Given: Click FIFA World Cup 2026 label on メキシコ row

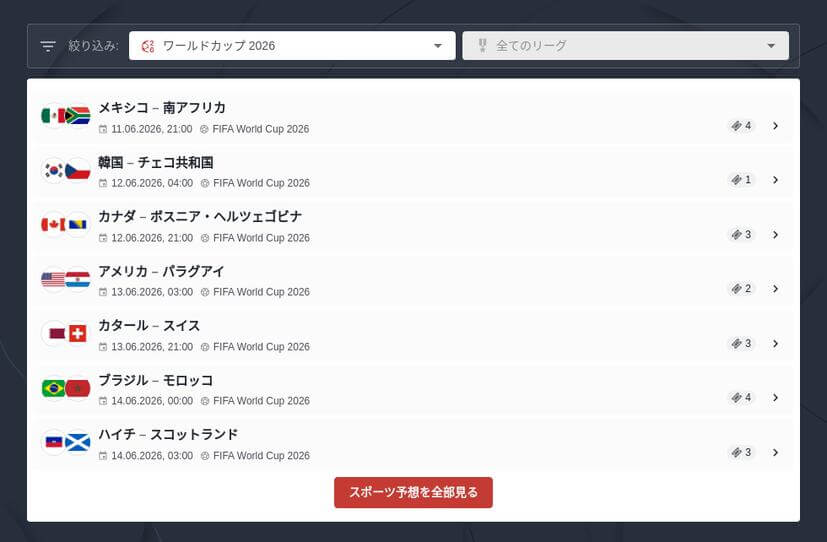Looking at the screenshot, I should (x=261, y=129).
